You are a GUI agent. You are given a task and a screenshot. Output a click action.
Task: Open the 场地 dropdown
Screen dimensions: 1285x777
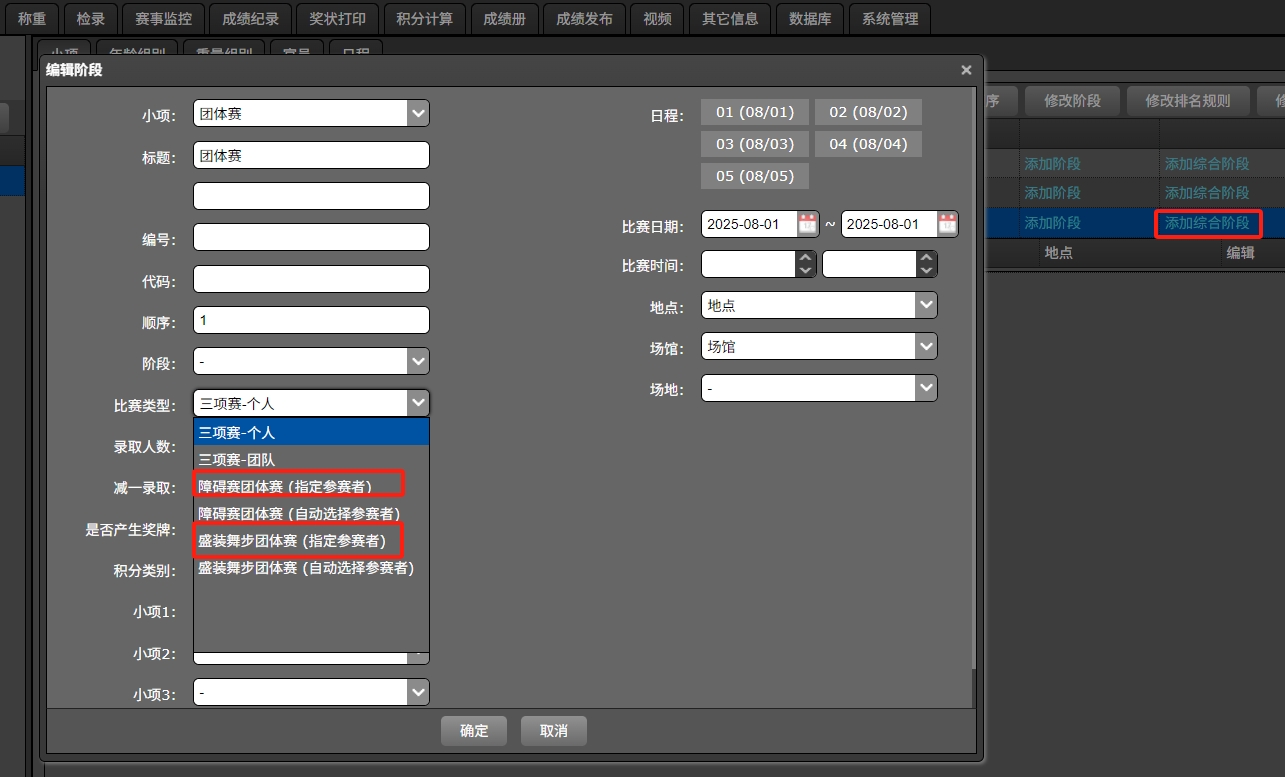coord(926,388)
